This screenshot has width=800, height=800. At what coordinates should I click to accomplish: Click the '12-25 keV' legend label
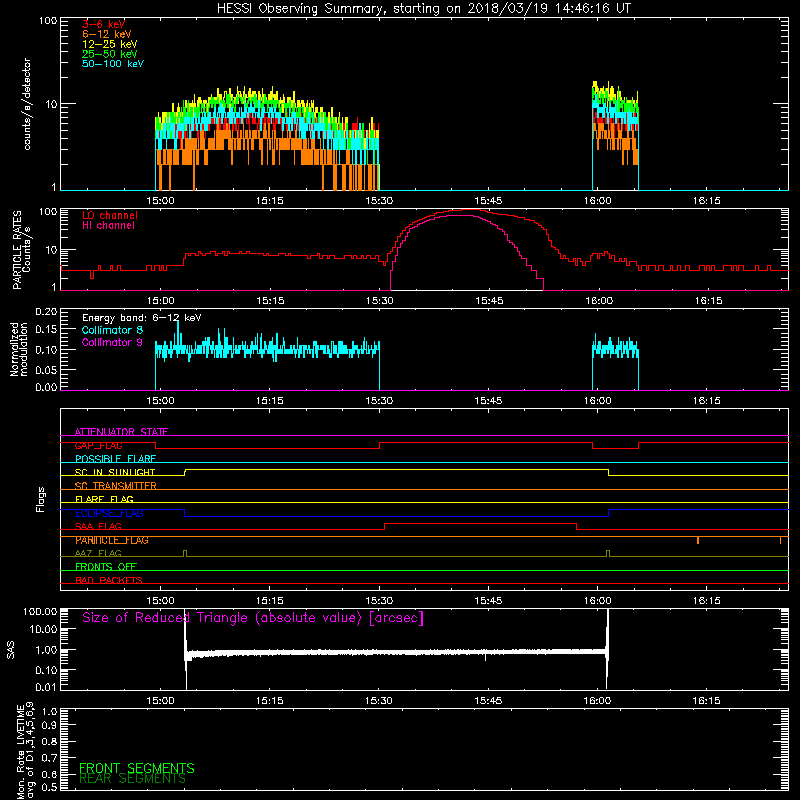(110, 44)
